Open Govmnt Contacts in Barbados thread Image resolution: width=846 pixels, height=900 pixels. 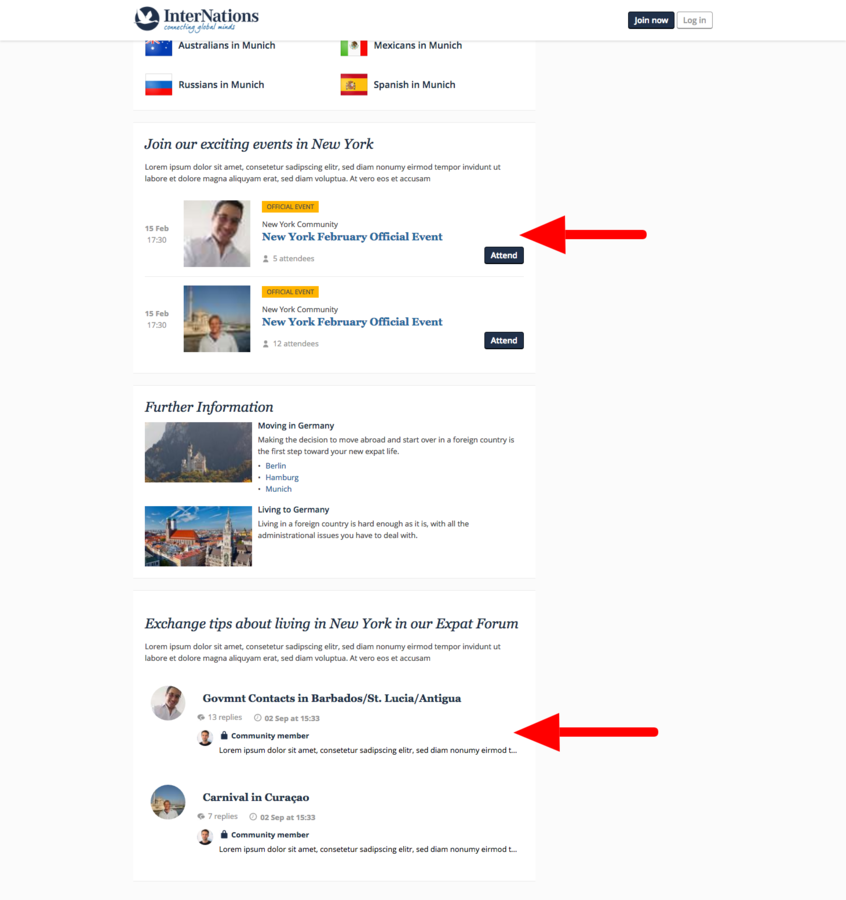pos(332,698)
